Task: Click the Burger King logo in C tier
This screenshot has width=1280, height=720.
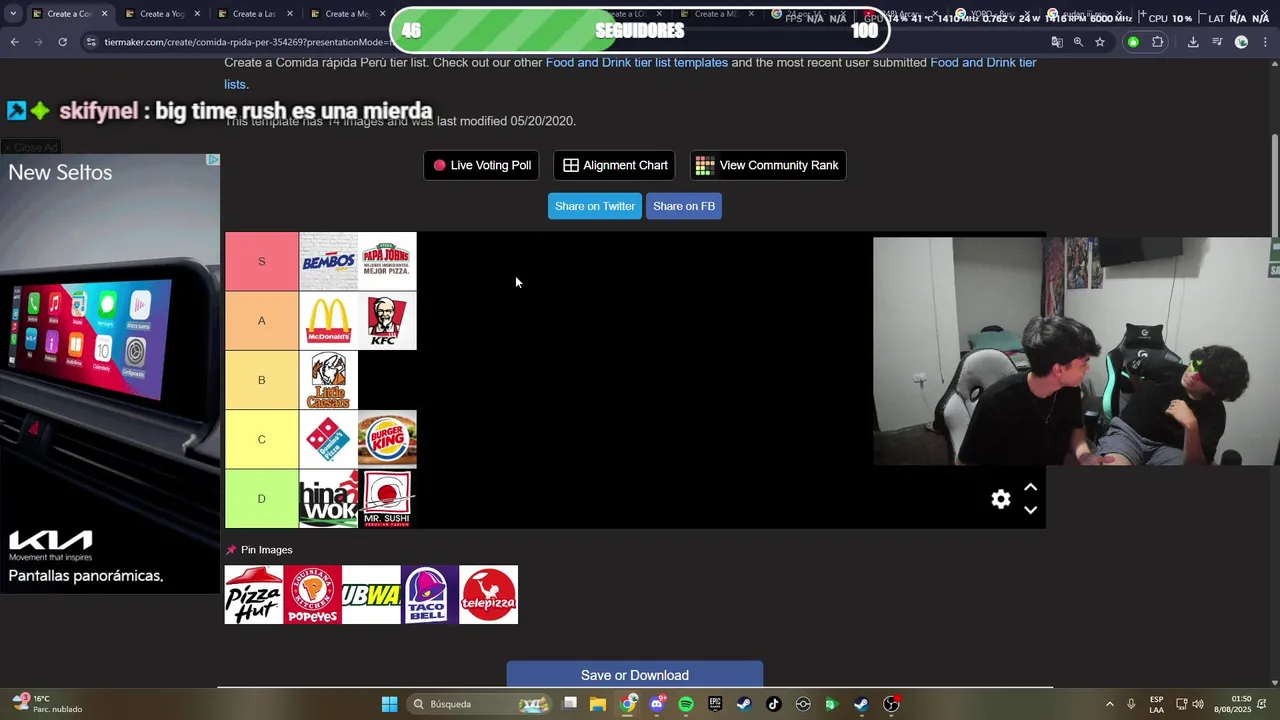Action: [387, 439]
